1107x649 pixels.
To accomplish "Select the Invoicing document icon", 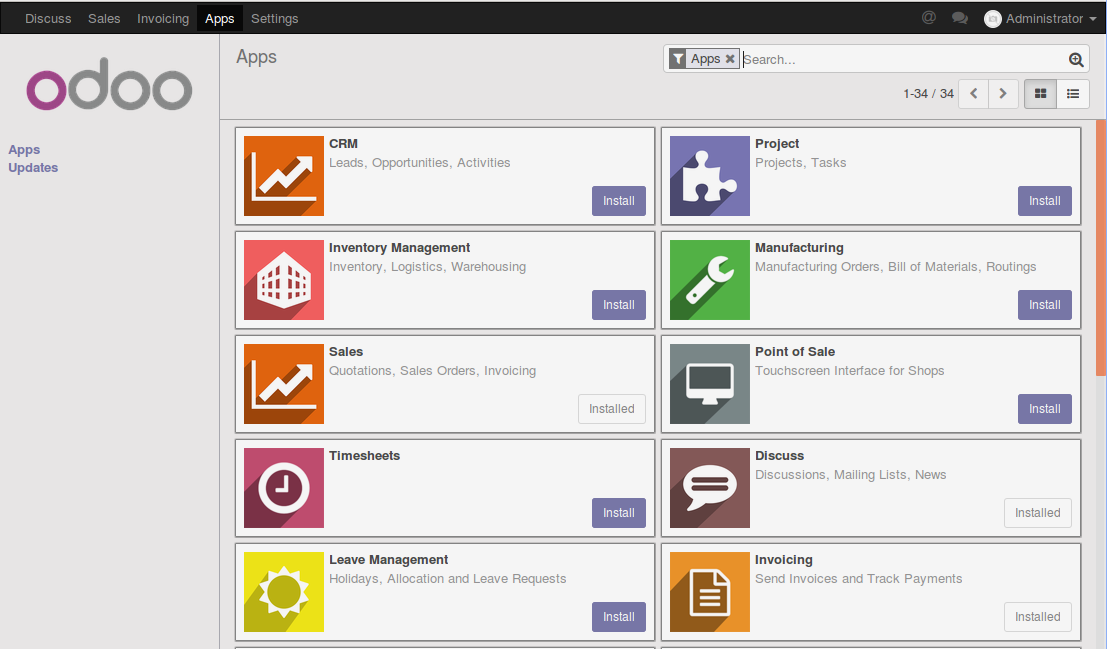I will pos(710,592).
